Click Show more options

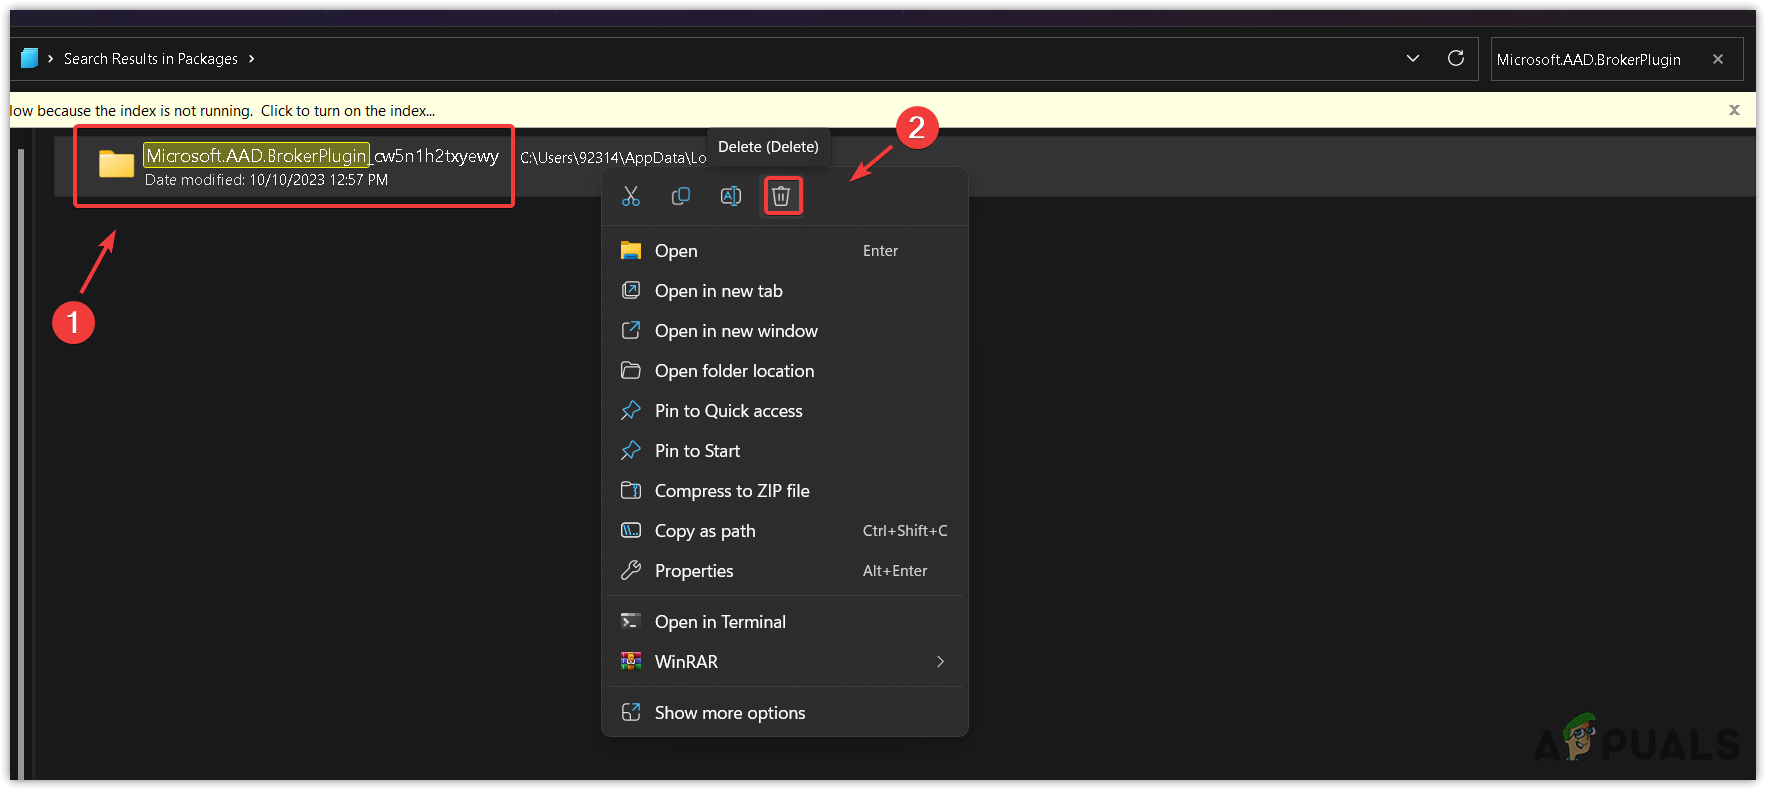(x=785, y=713)
